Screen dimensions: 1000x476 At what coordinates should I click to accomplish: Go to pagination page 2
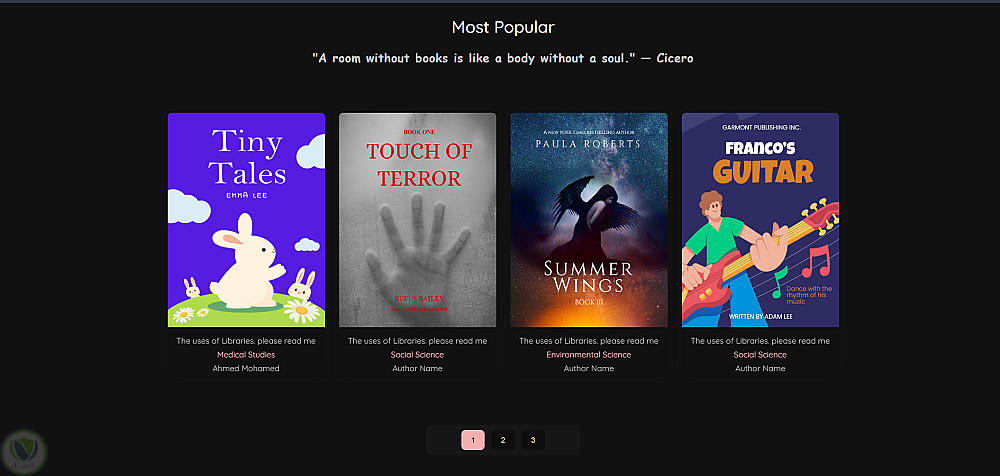coord(503,440)
